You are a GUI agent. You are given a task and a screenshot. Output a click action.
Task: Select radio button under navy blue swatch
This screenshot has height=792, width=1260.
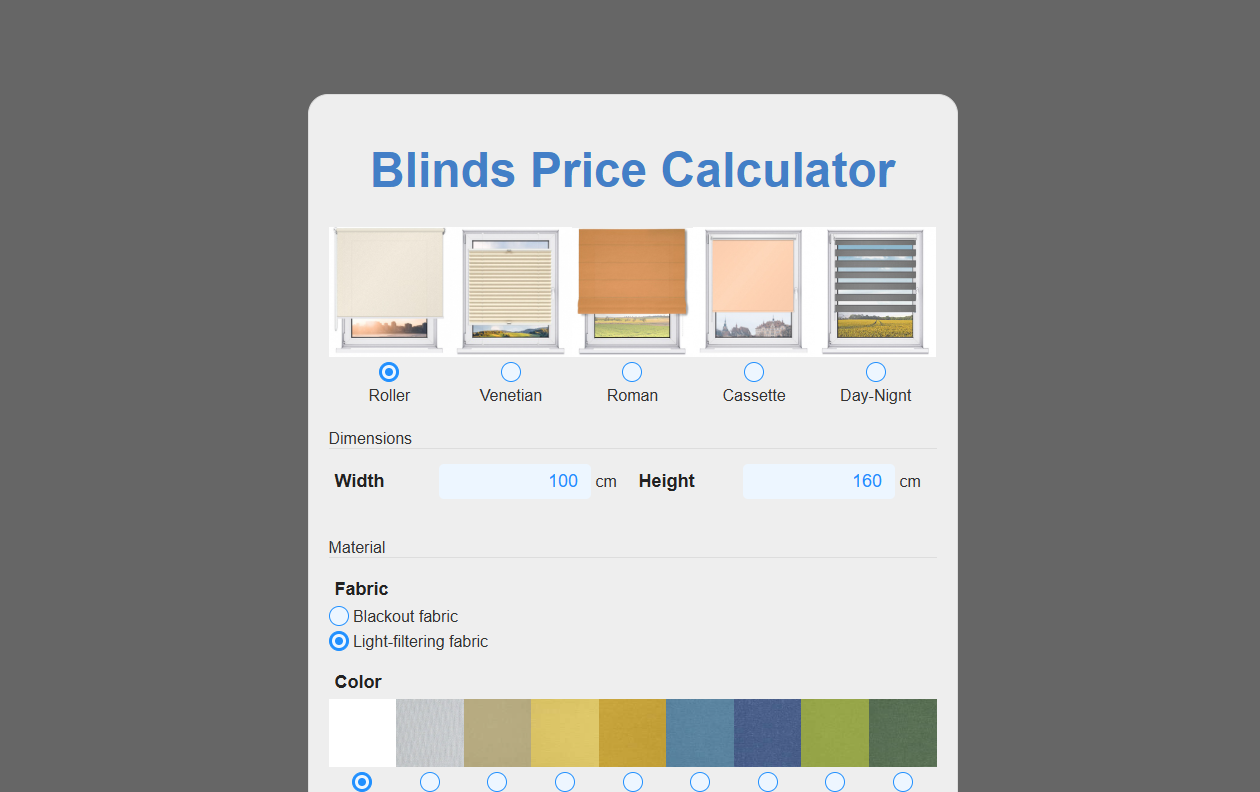pos(768,782)
